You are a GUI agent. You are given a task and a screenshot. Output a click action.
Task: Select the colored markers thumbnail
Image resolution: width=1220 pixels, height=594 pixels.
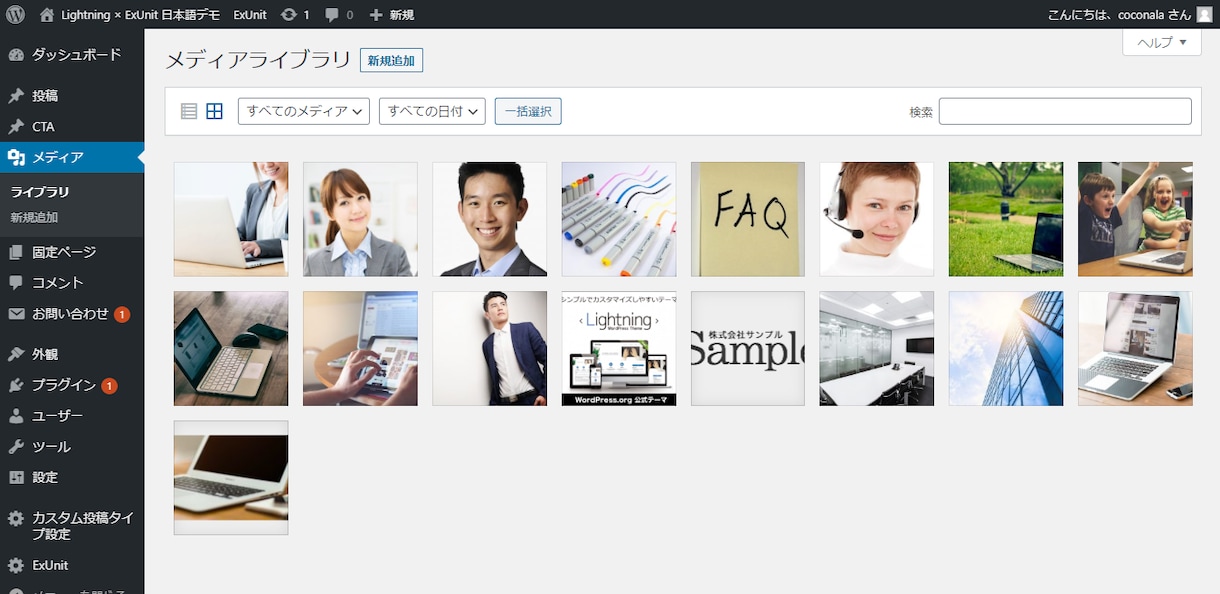point(619,219)
